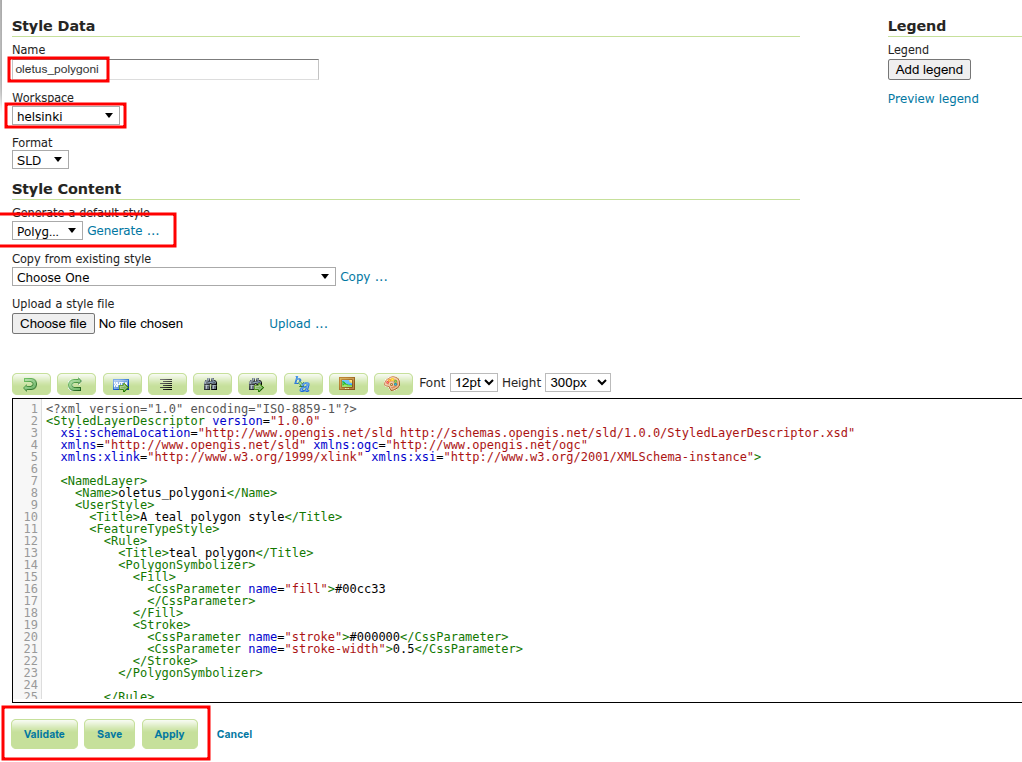Image resolution: width=1022 pixels, height=762 pixels.
Task: Click Preview legend link
Action: coord(933,98)
